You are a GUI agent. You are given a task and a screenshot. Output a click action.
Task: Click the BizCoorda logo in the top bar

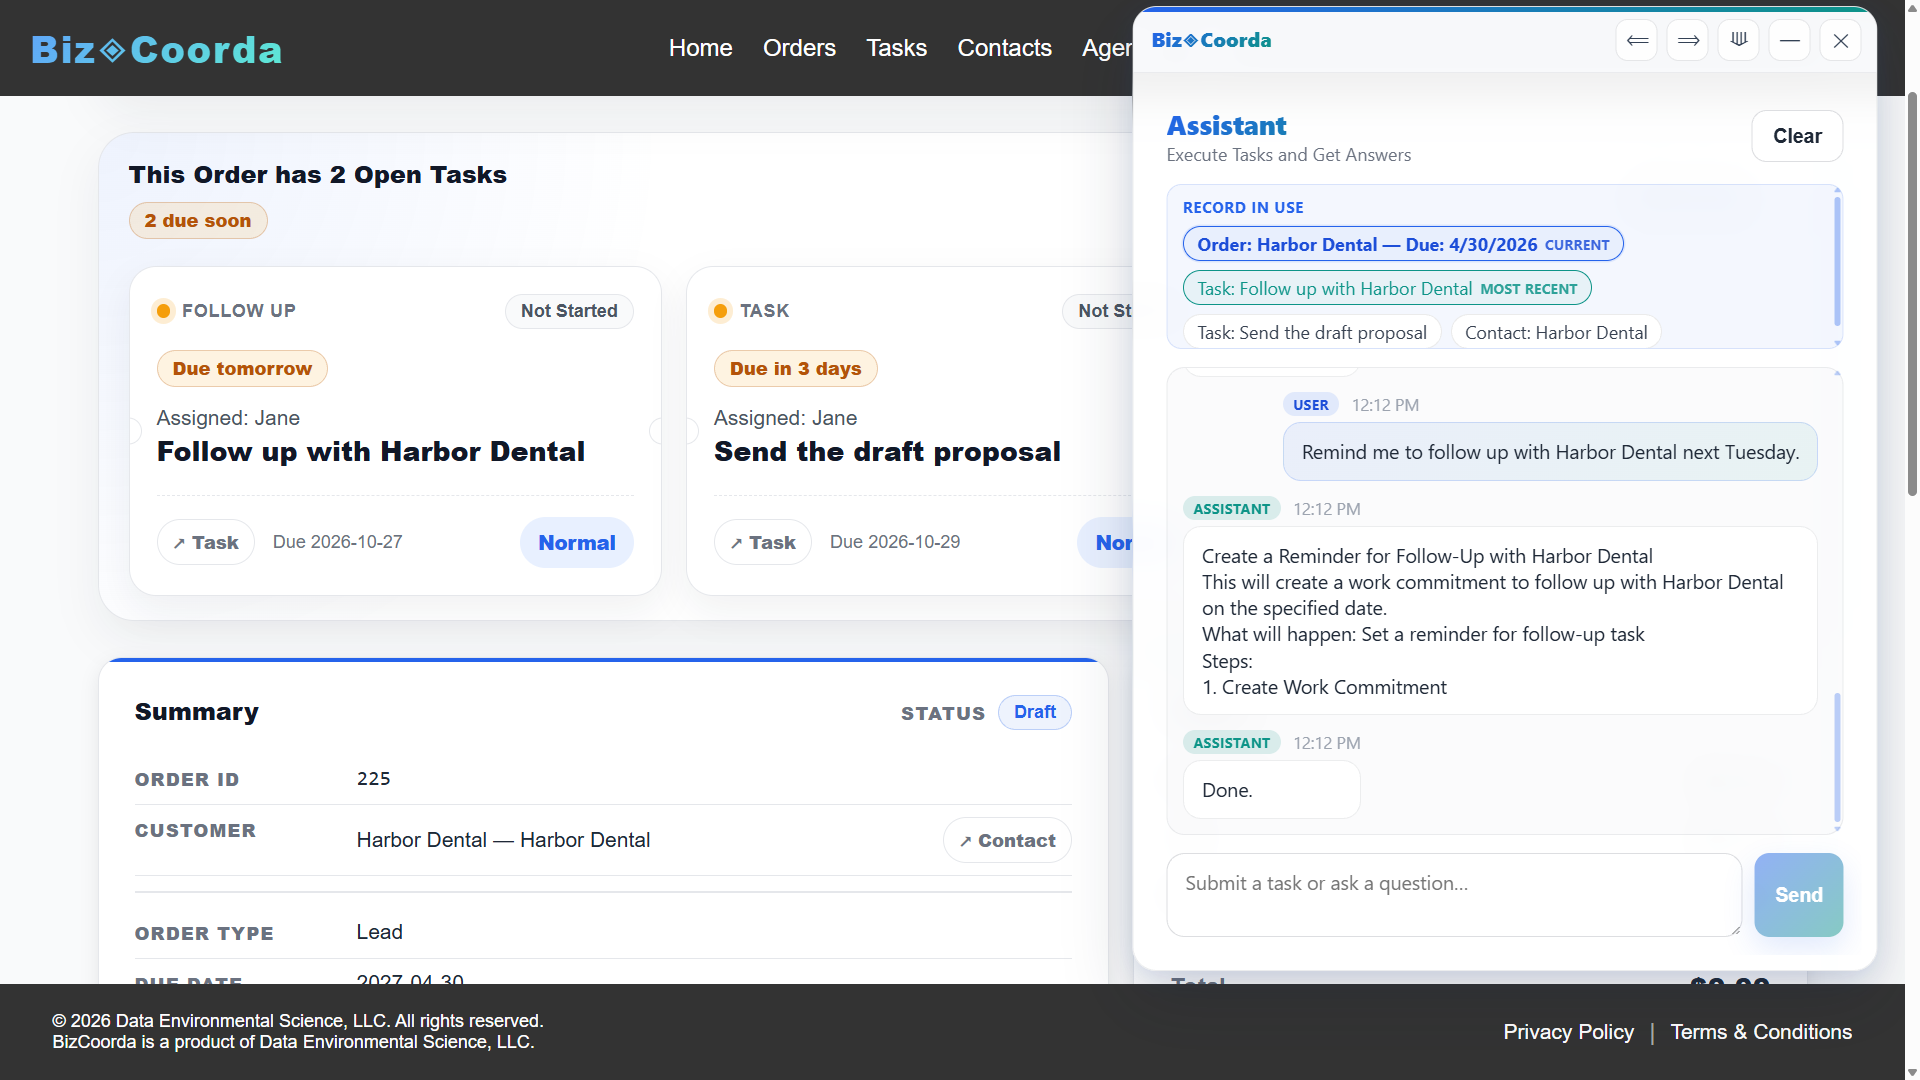[x=157, y=49]
